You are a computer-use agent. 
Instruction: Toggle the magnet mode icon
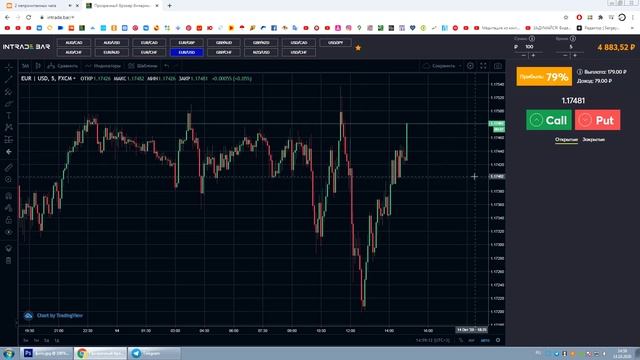9,196
